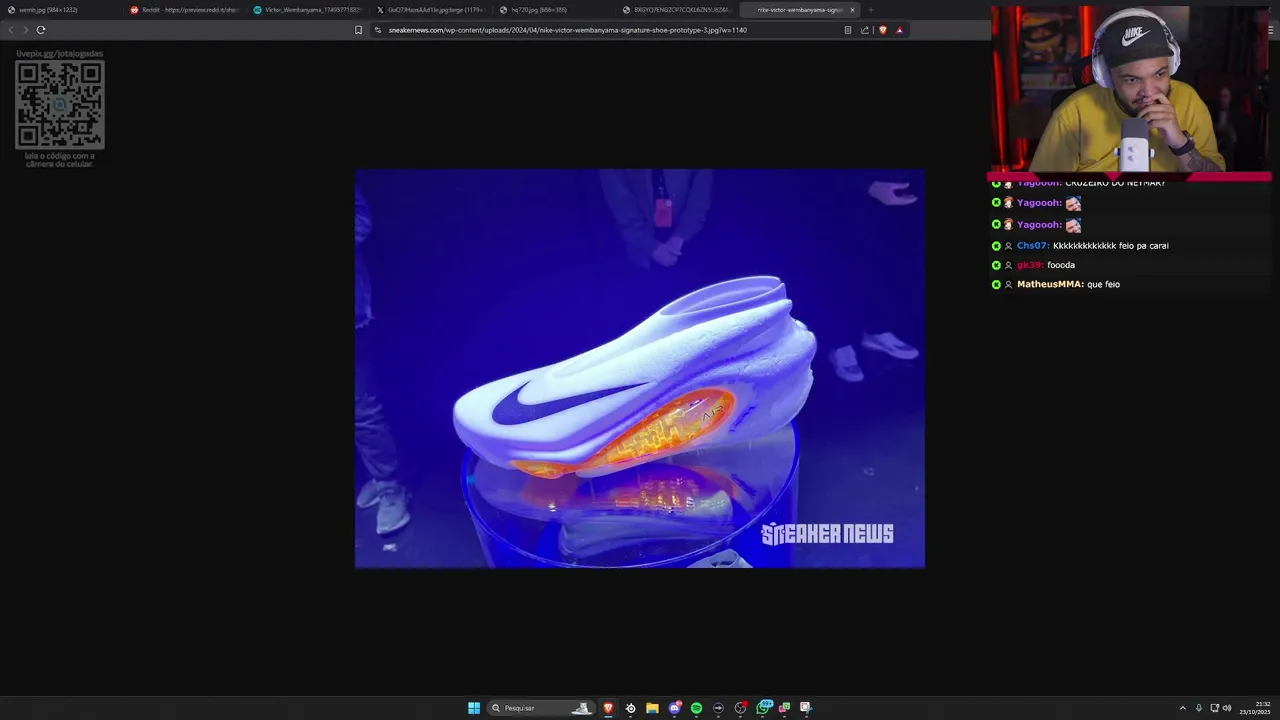Viewport: 1280px width, 720px height.
Task: Open network settings tray icon
Action: 1215,708
